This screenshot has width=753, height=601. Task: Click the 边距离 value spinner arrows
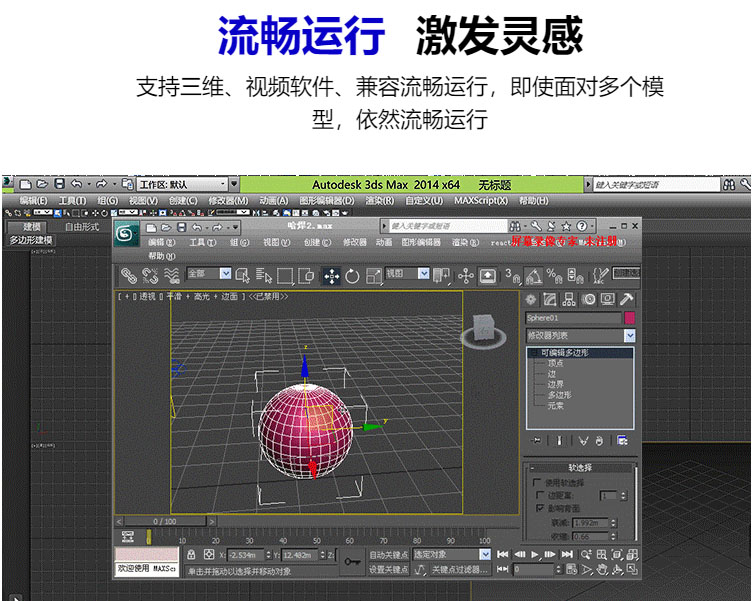coord(623,495)
